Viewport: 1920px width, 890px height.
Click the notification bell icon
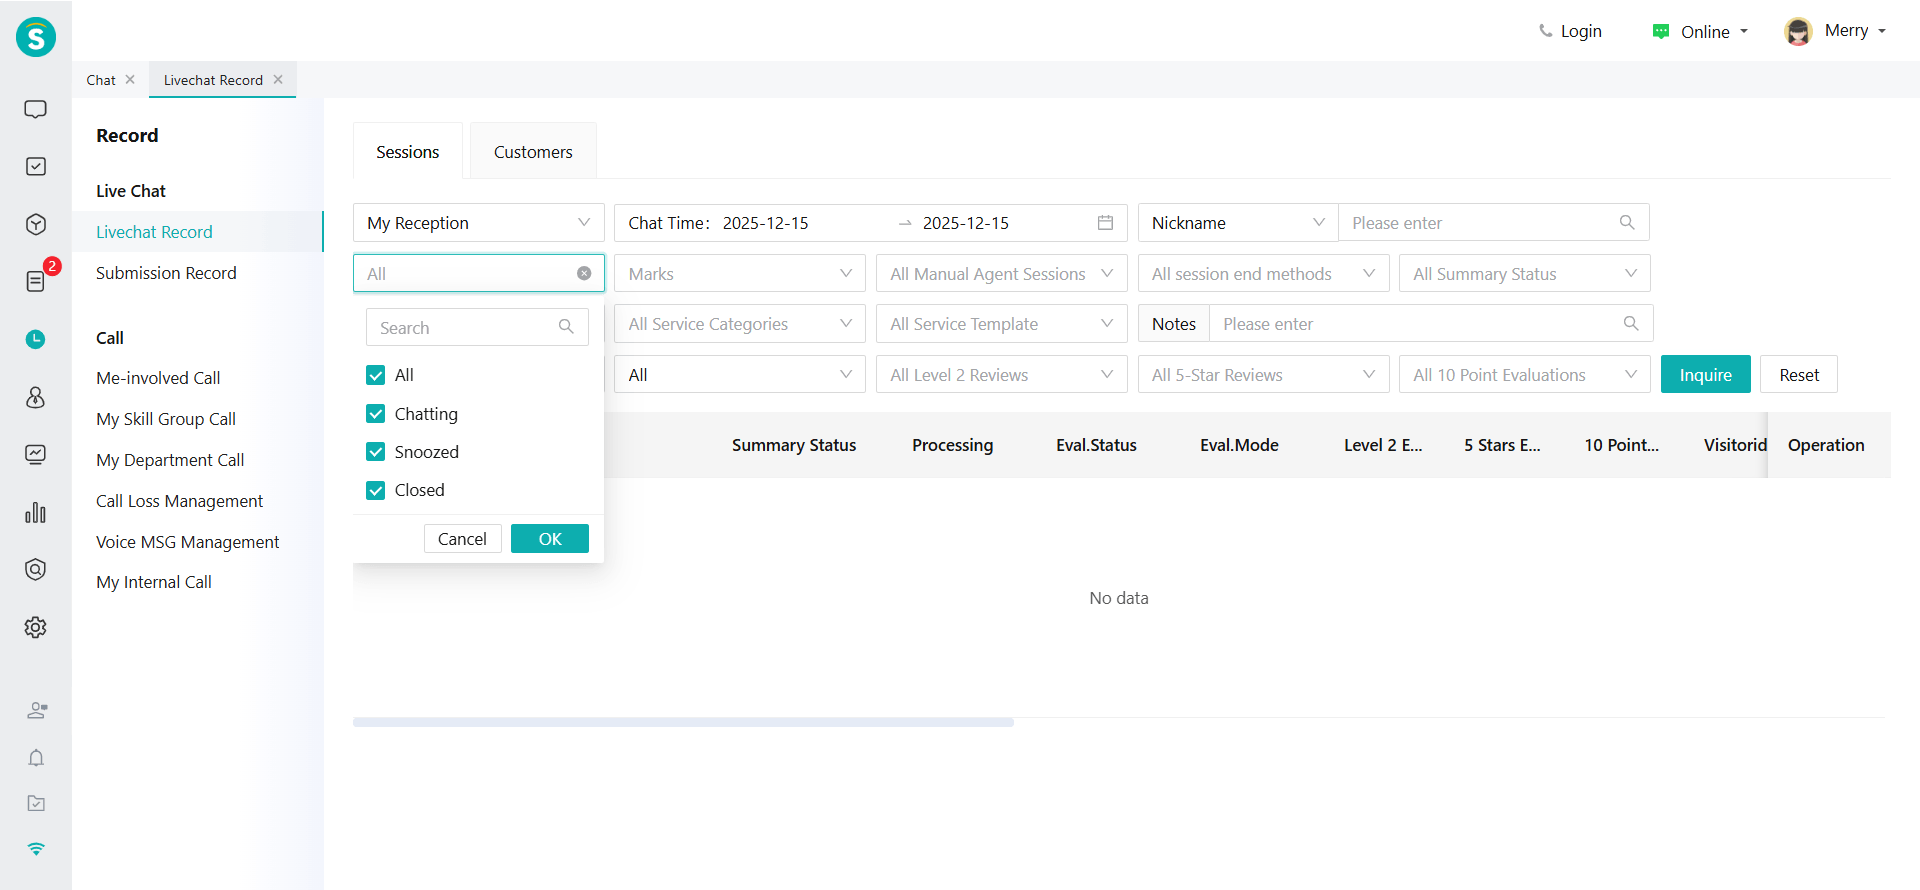click(x=36, y=758)
